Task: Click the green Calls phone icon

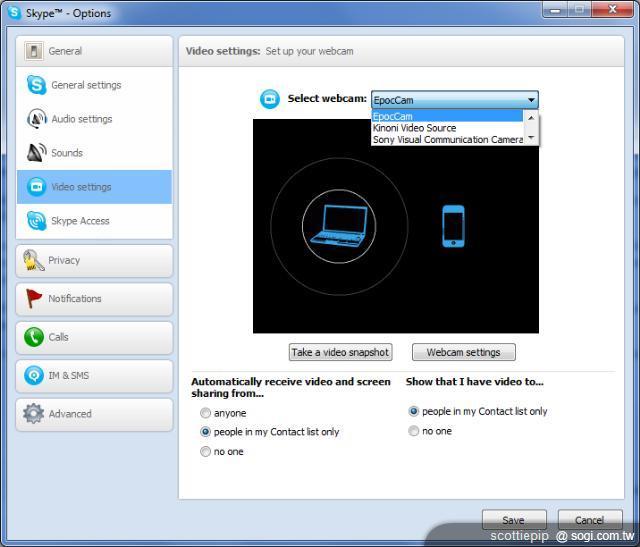Action: pos(33,337)
